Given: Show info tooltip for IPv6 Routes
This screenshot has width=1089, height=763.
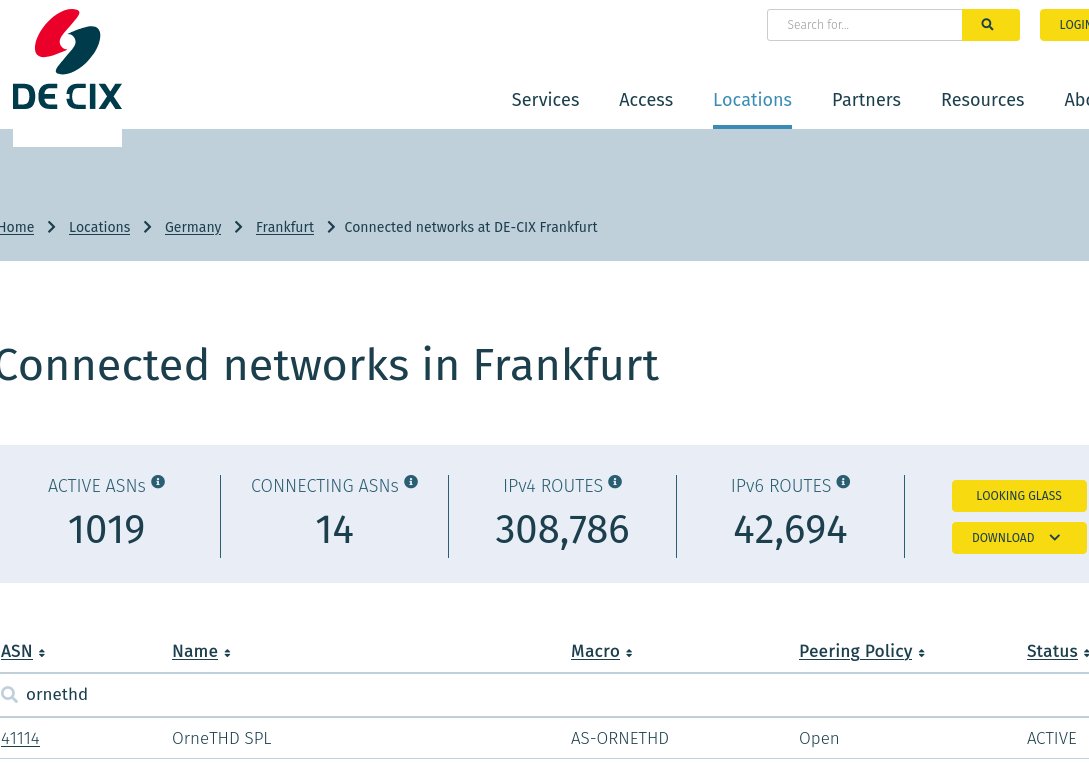Looking at the screenshot, I should pyautogui.click(x=843, y=482).
